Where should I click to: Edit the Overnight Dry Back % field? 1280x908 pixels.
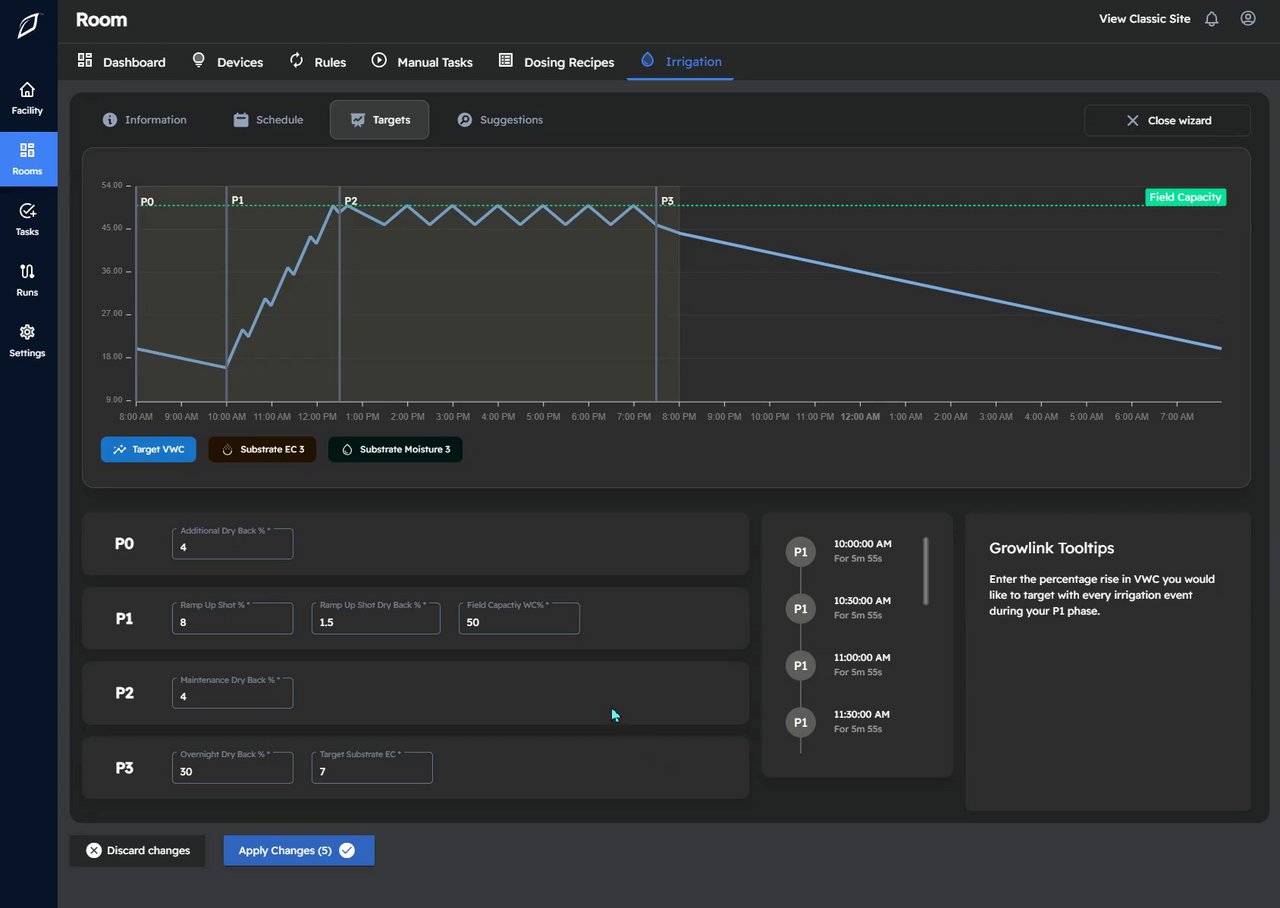[232, 768]
